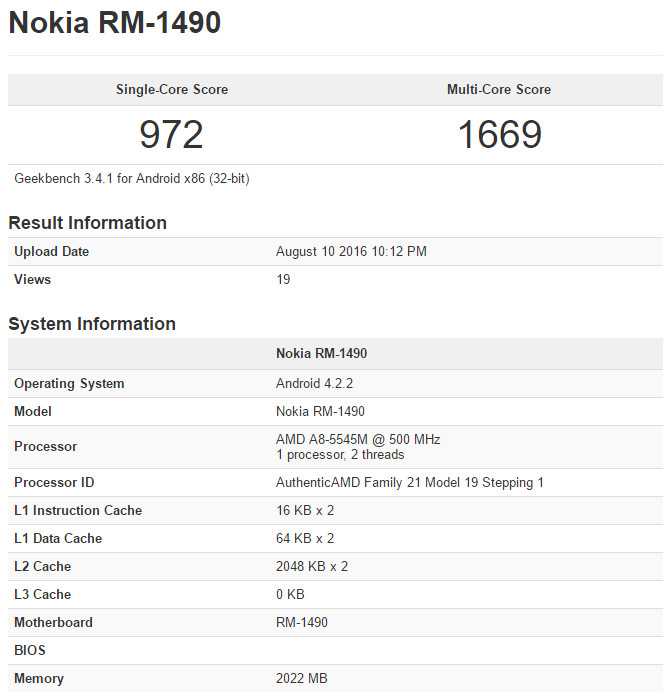Screen dimensions: 668x694
Task: Click the Geekbench 3.4.1 version text
Action: (132, 179)
